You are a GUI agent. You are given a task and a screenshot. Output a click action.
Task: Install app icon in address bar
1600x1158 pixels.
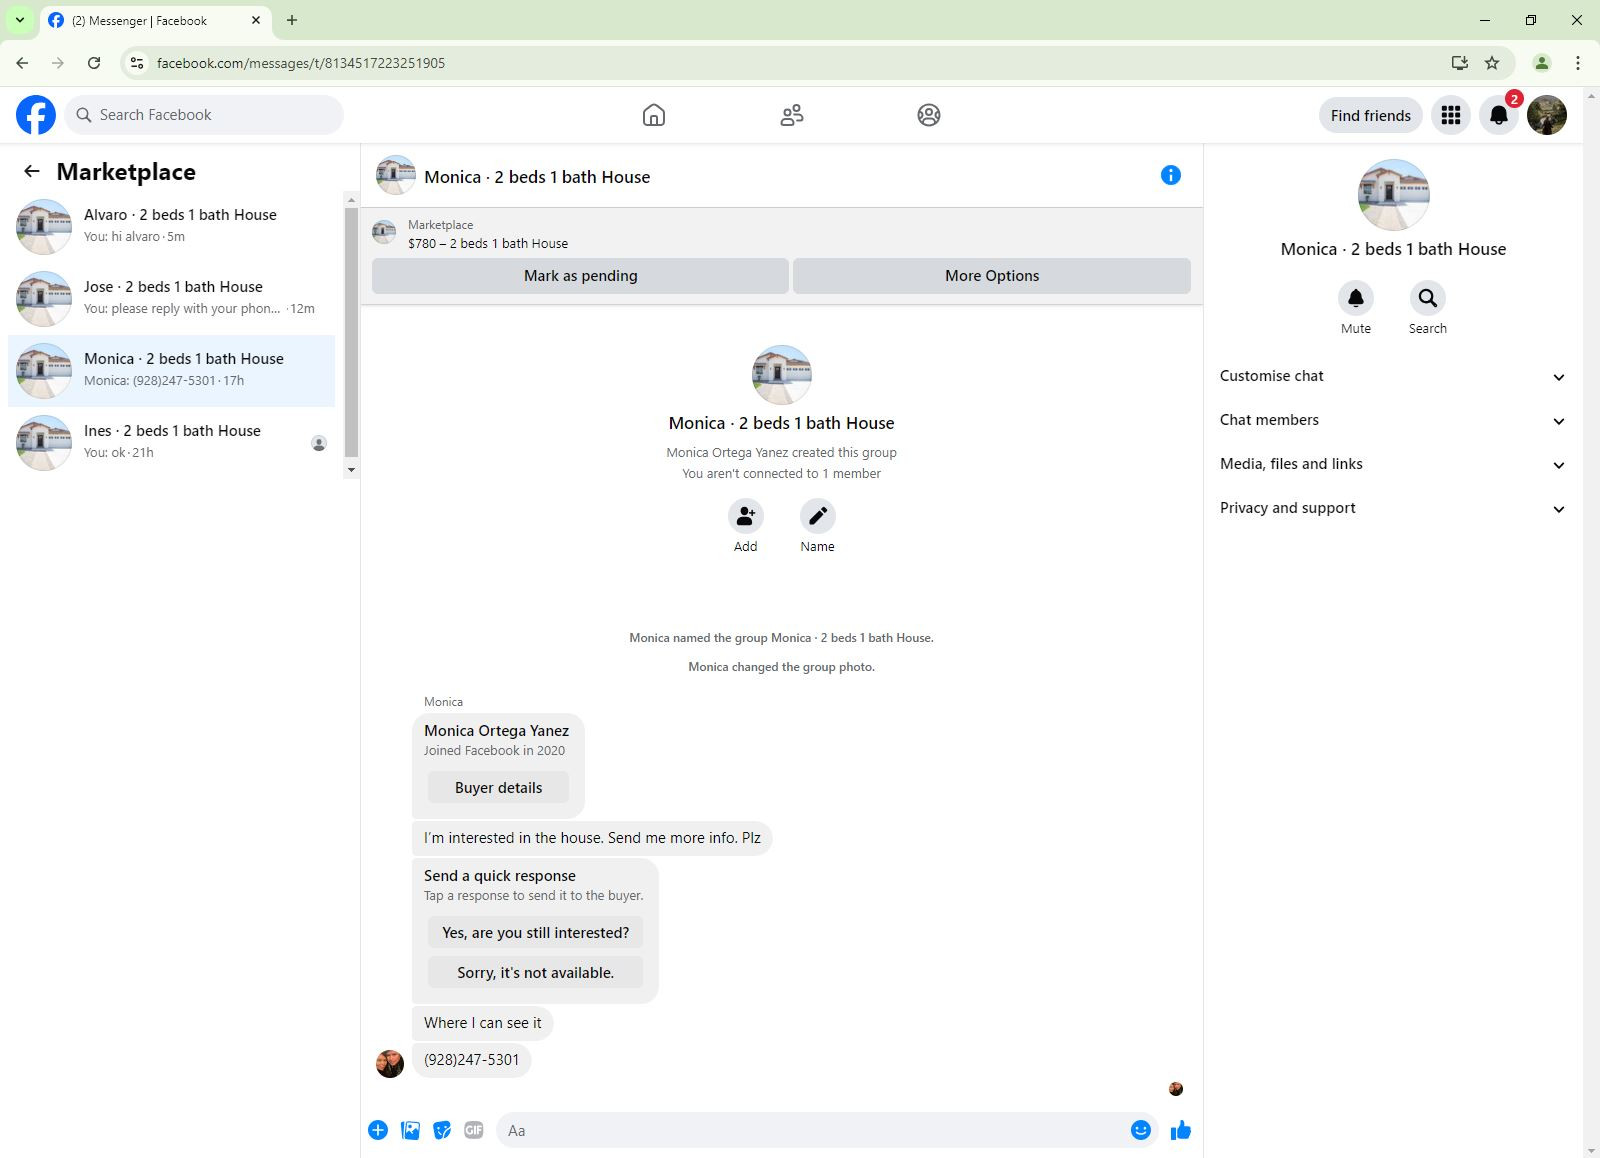1460,63
